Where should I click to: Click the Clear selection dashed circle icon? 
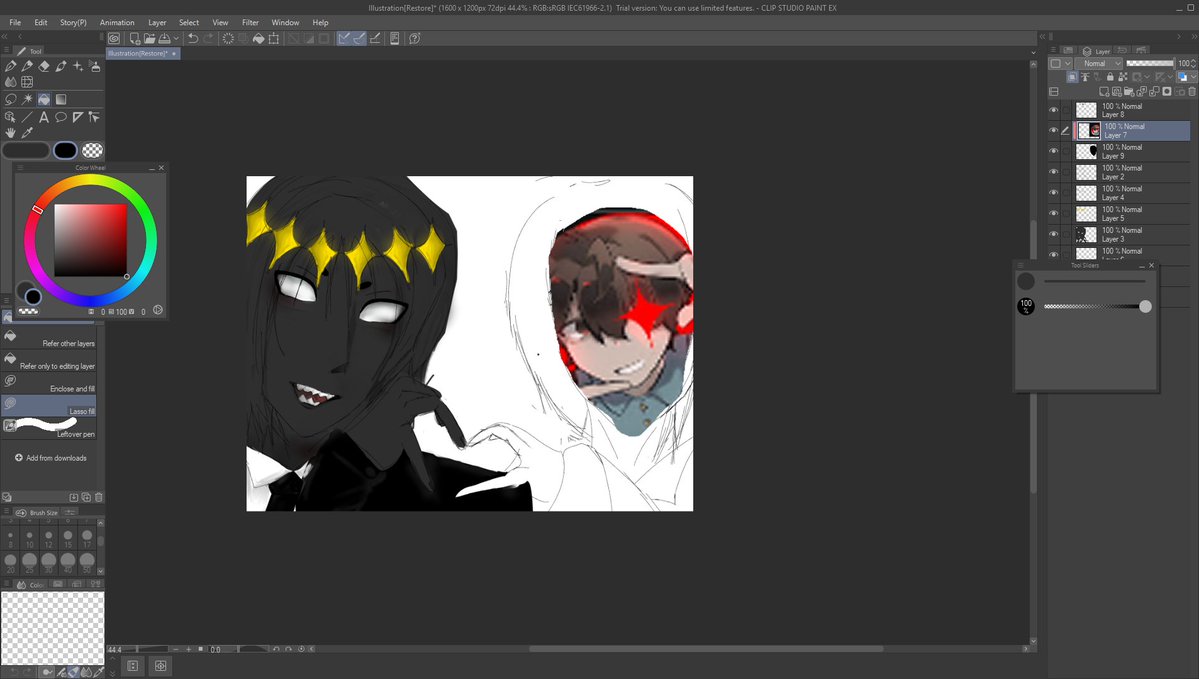(x=228, y=38)
